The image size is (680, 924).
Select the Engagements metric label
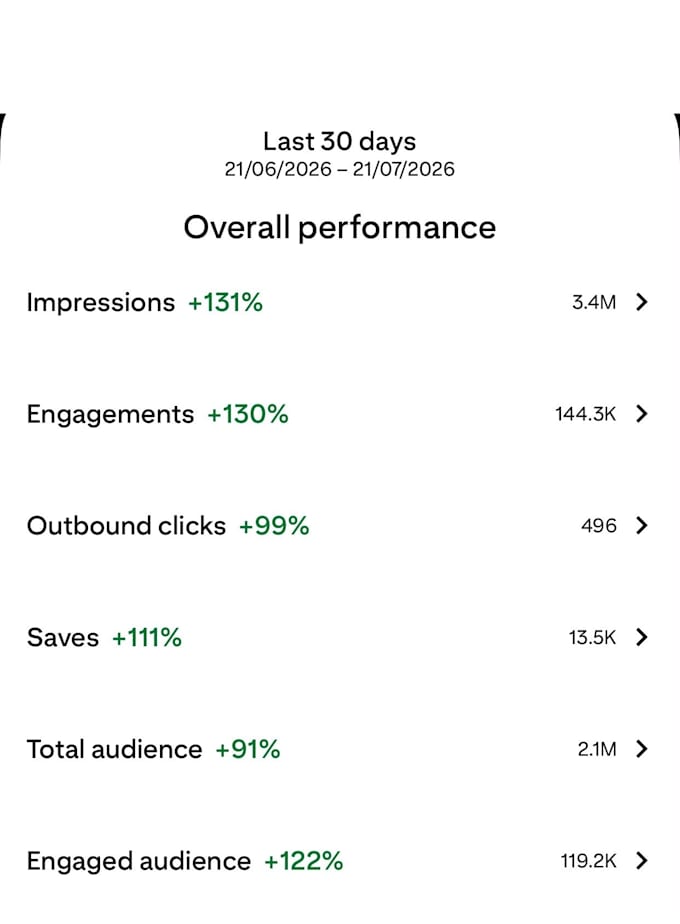pyautogui.click(x=110, y=415)
